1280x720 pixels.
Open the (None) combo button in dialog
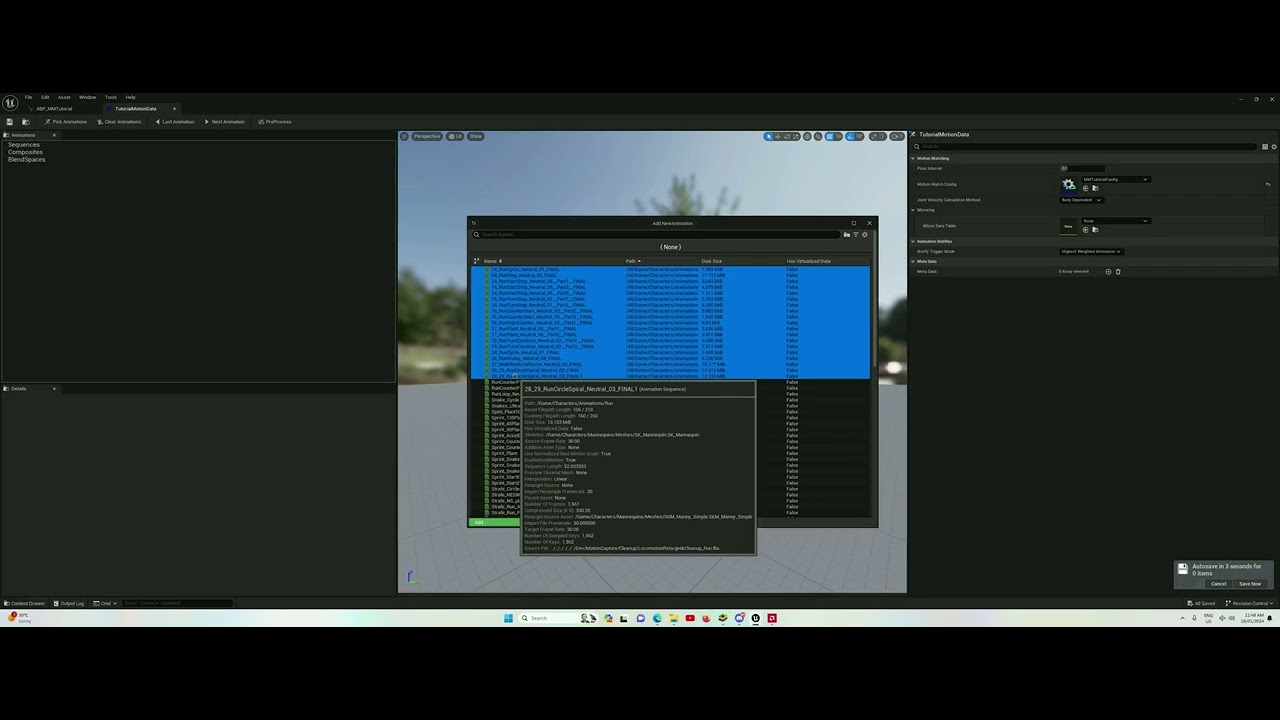click(x=671, y=247)
